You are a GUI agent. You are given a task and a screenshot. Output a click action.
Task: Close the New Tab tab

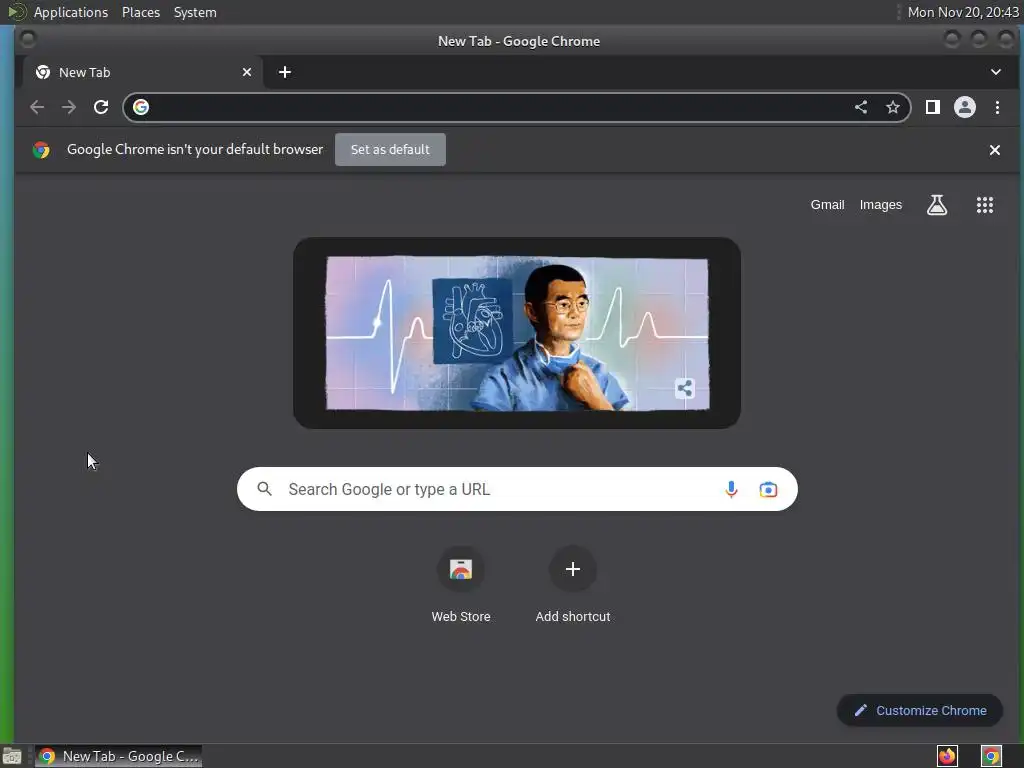247,72
